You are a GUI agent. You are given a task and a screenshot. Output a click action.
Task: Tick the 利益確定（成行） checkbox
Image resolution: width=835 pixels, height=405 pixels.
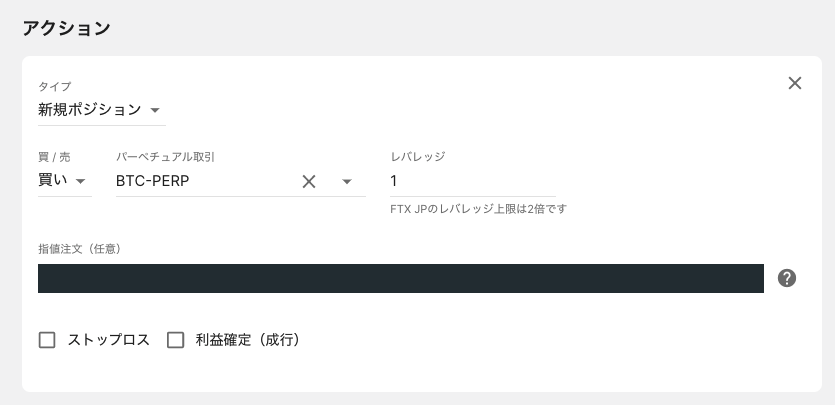[175, 340]
